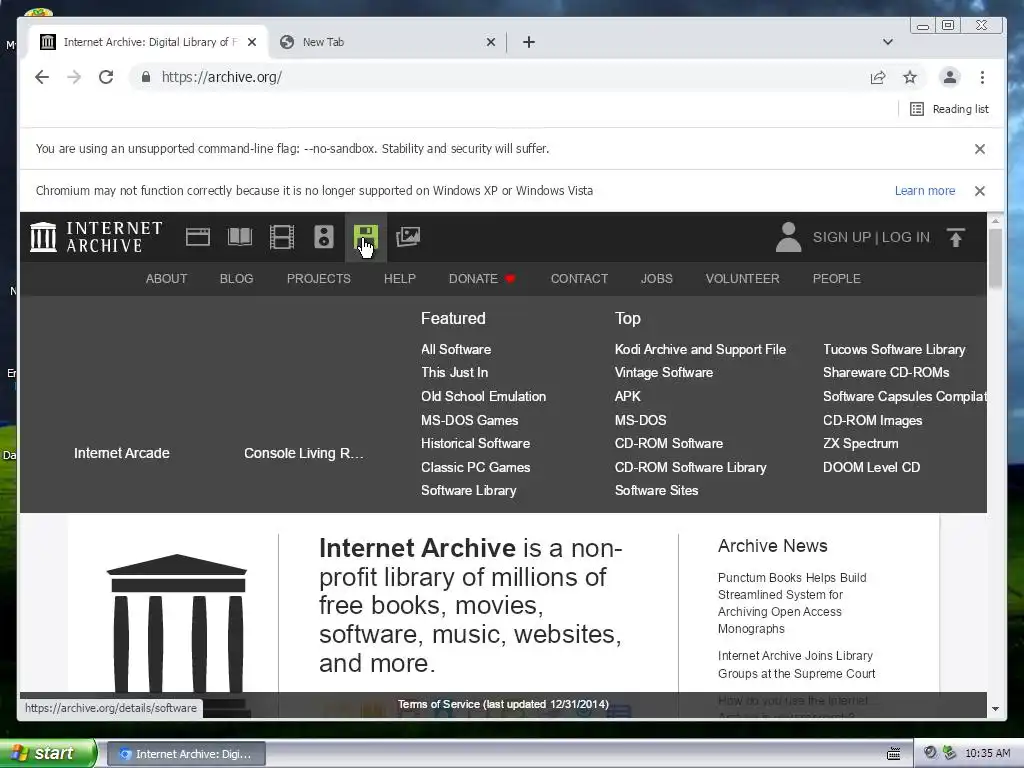This screenshot has width=1024, height=768.
Task: Open Vintage Software link
Action: (x=664, y=372)
